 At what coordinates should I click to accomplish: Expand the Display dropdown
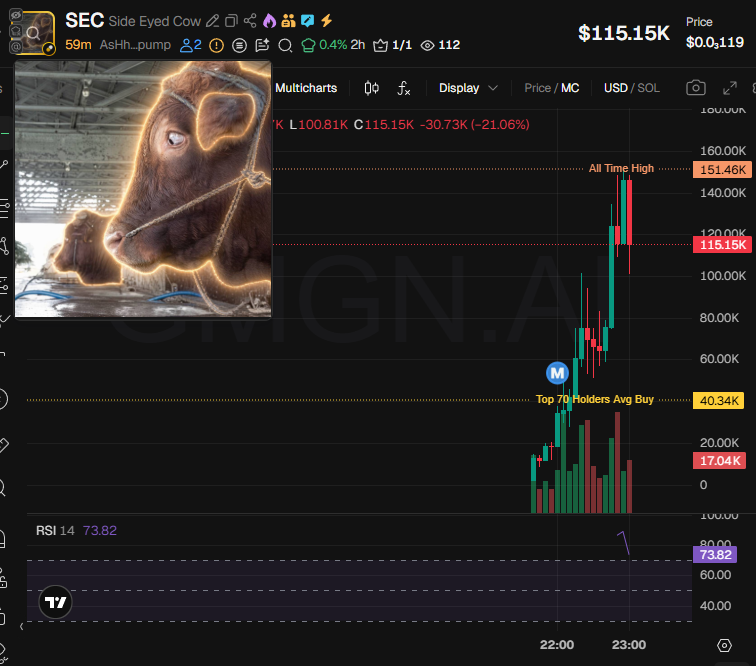468,88
